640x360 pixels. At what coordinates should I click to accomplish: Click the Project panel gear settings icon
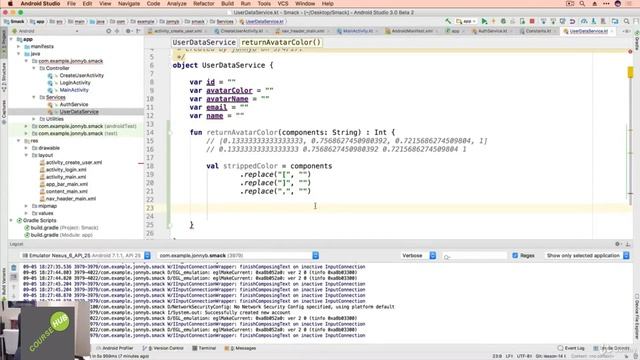[x=128, y=31]
